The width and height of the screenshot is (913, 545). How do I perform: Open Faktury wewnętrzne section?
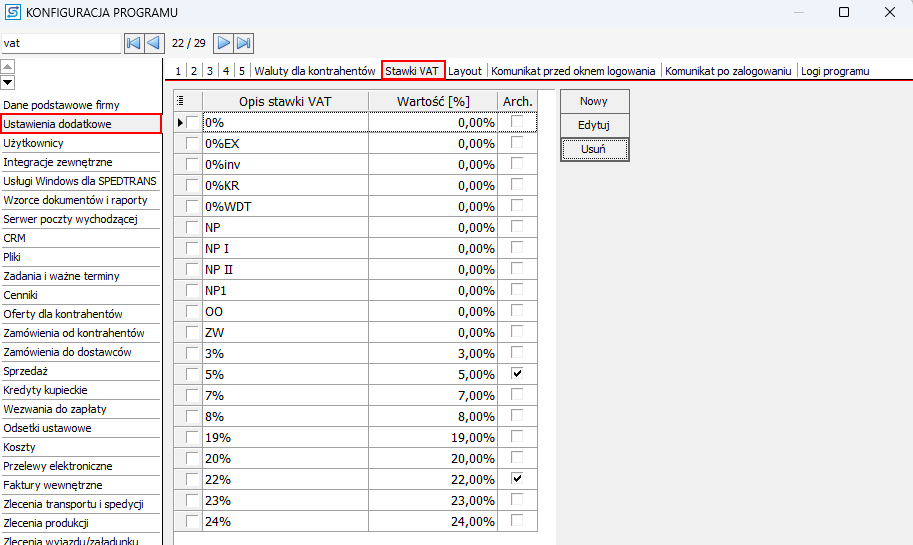pos(80,485)
